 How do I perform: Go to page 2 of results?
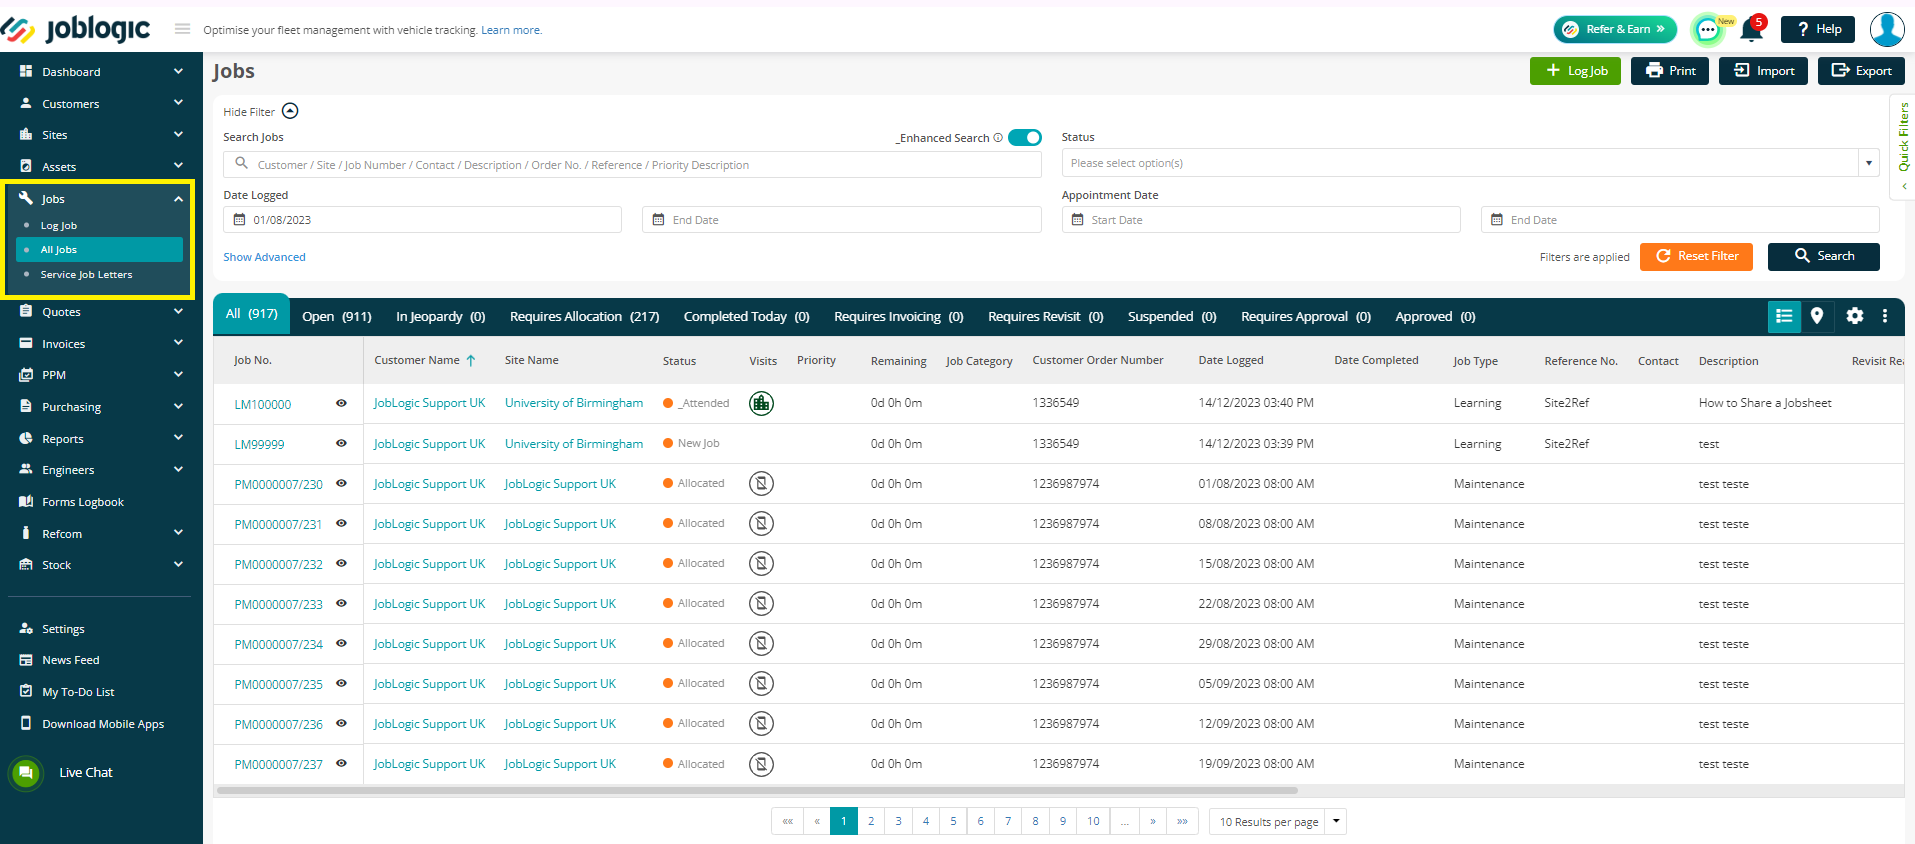(871, 821)
